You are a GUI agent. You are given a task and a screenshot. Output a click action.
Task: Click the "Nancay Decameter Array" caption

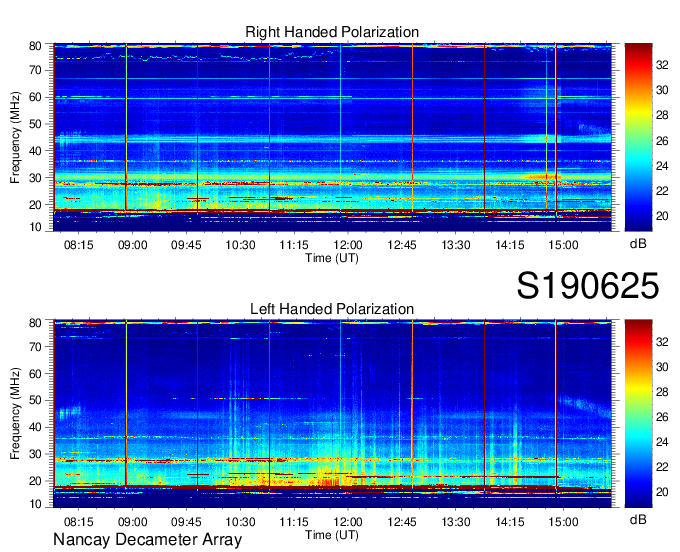coord(147,540)
